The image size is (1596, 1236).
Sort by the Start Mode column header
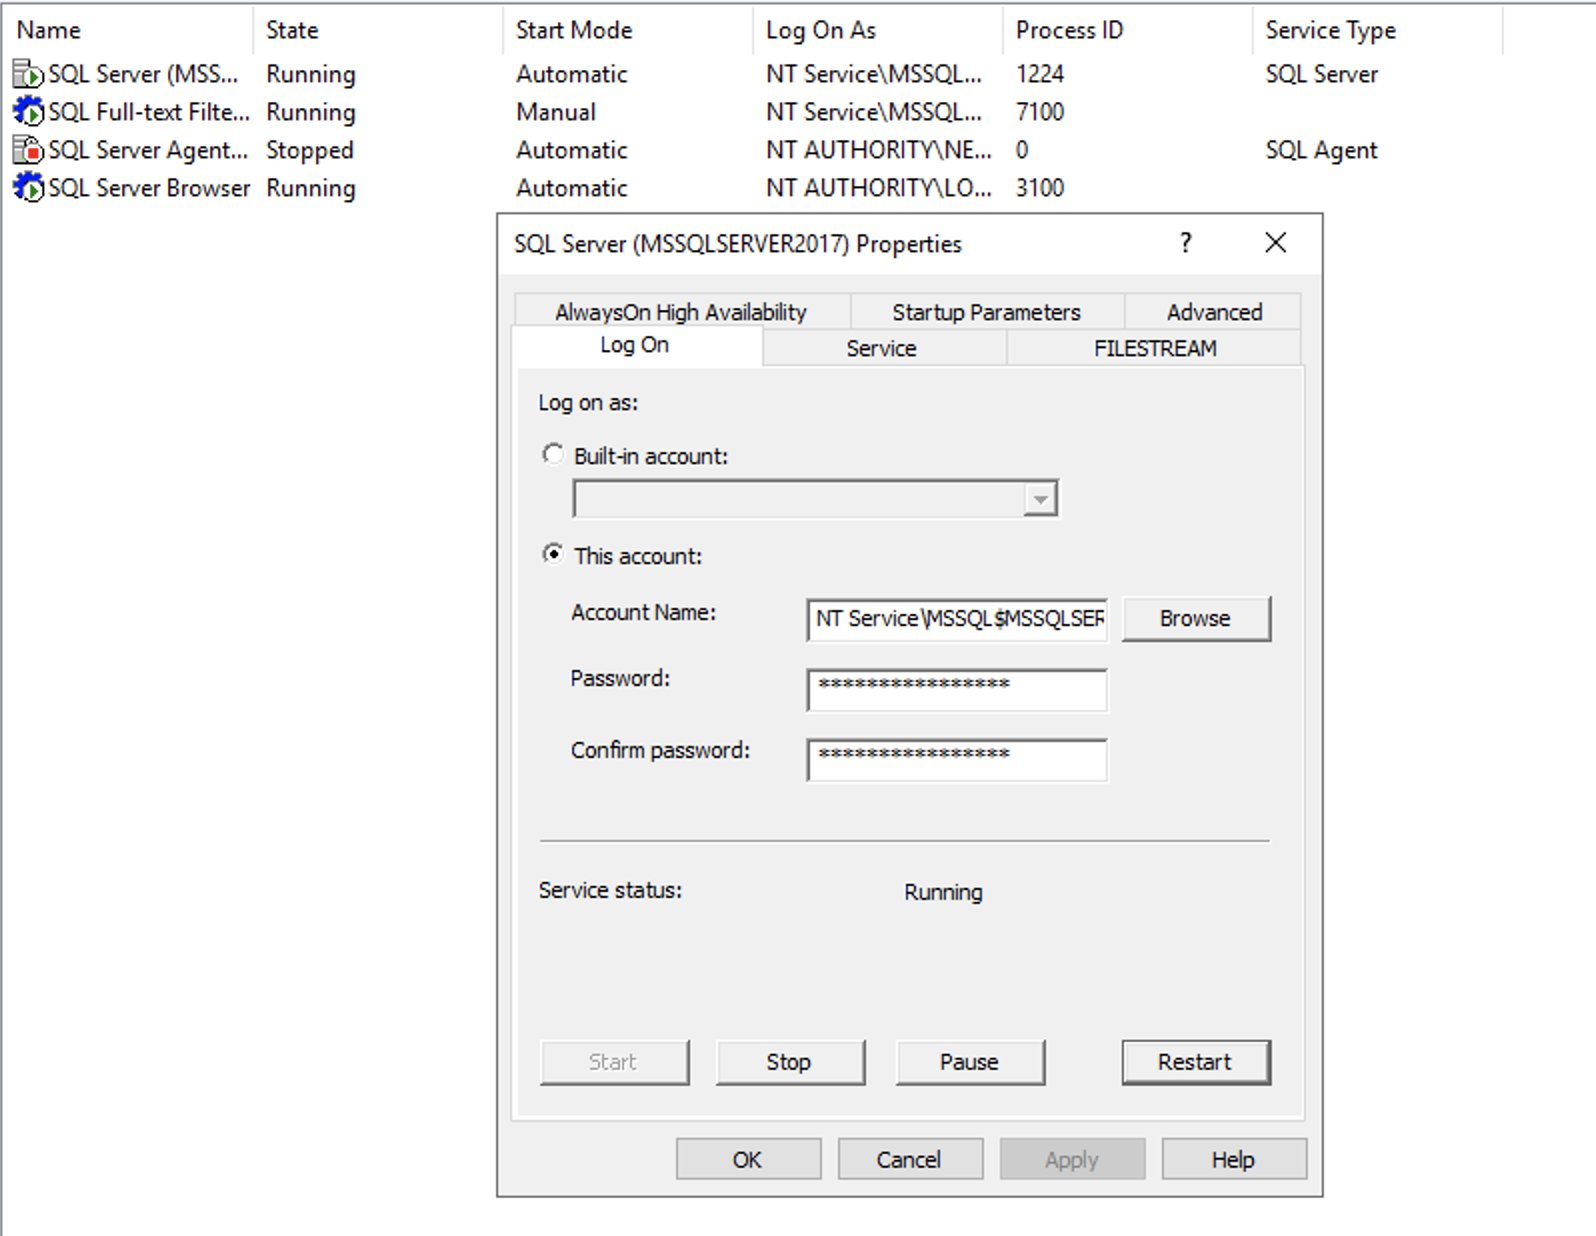(628, 30)
